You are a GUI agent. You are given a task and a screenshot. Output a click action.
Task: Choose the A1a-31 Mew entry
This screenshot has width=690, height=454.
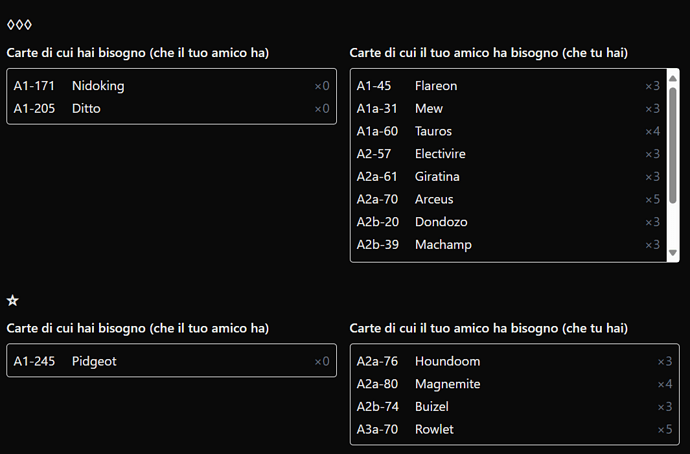pyautogui.click(x=508, y=109)
